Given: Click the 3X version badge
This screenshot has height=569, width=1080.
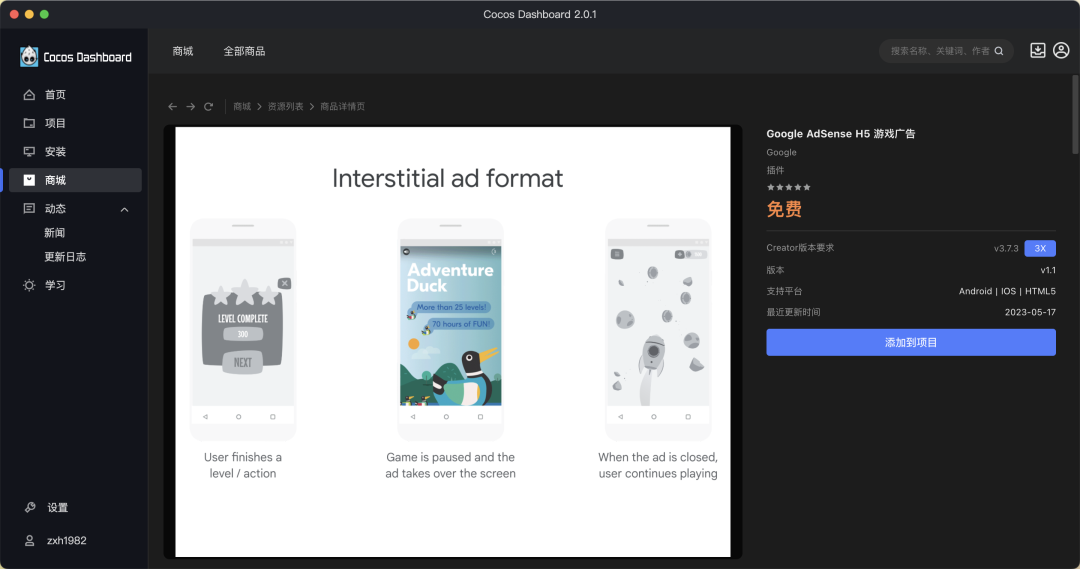Looking at the screenshot, I should point(1040,248).
